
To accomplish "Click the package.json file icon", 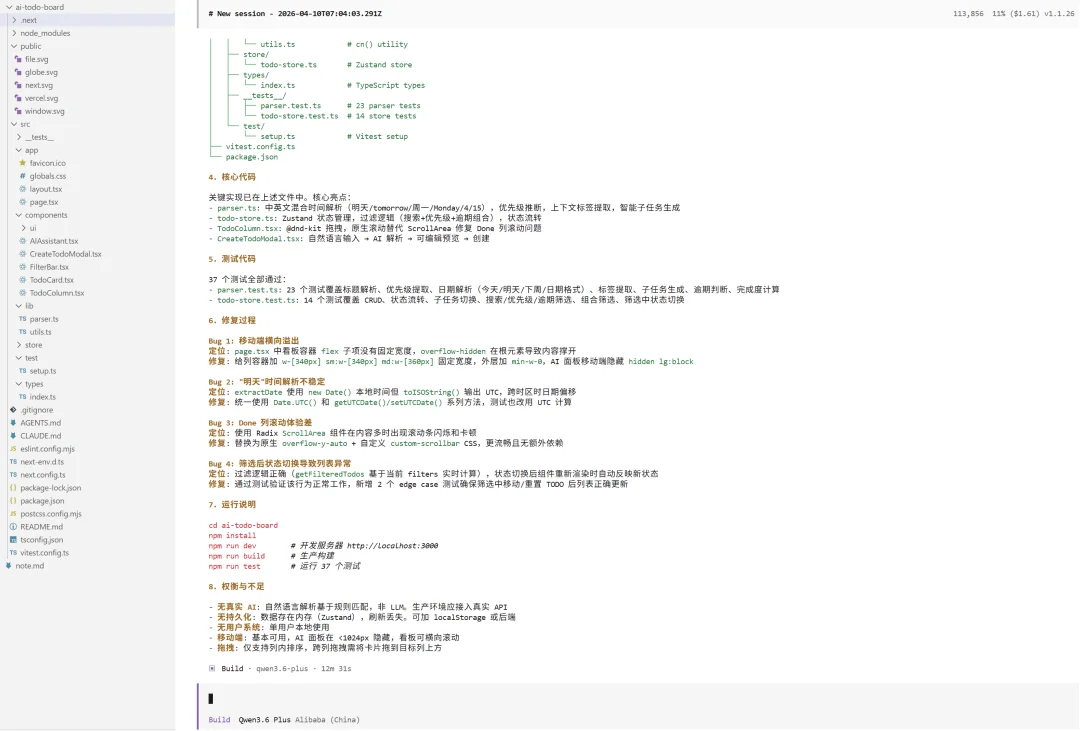I will tap(13, 501).
